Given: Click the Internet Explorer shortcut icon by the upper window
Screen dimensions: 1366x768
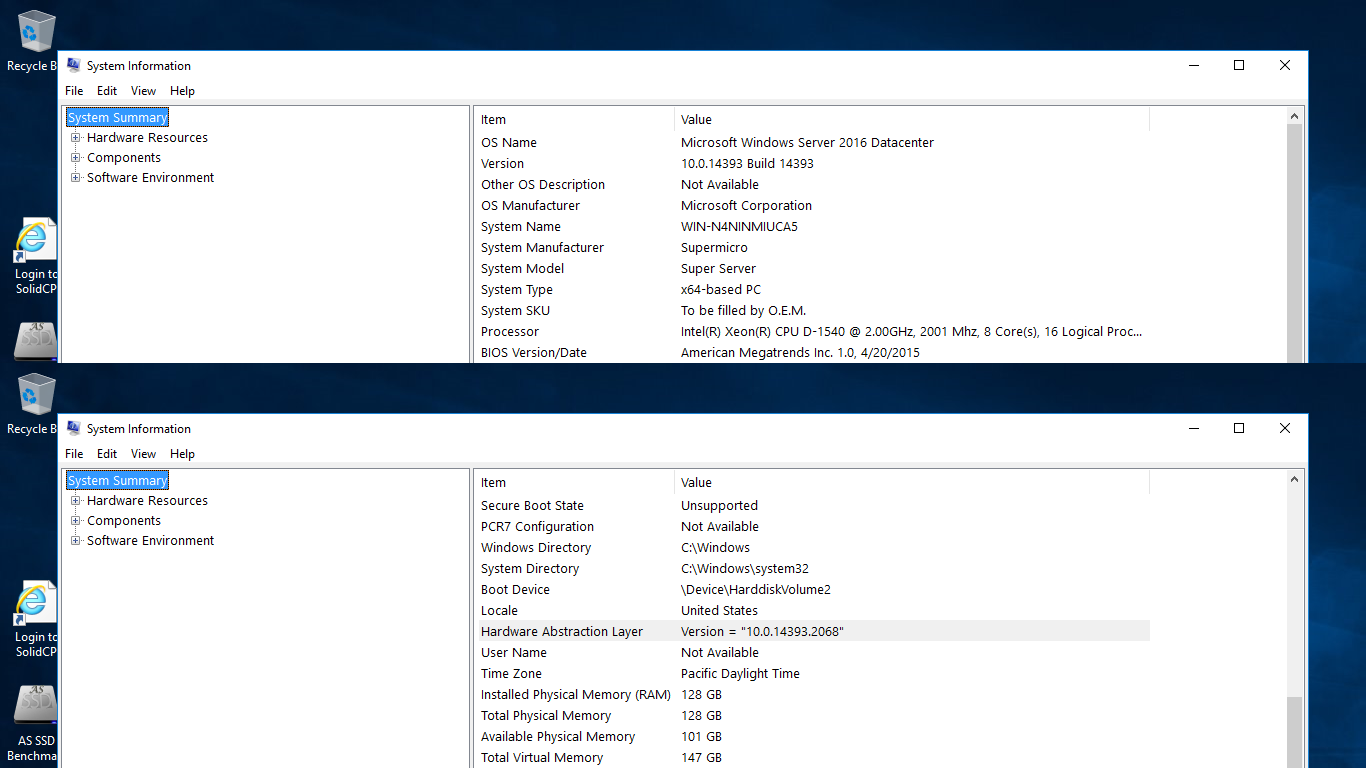Looking at the screenshot, I should point(34,241).
